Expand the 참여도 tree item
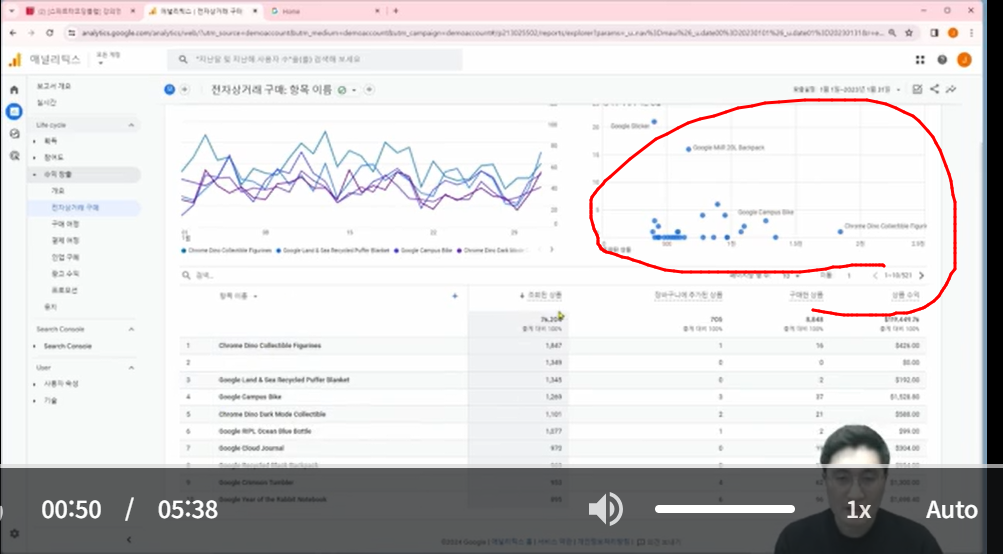 (x=35, y=158)
